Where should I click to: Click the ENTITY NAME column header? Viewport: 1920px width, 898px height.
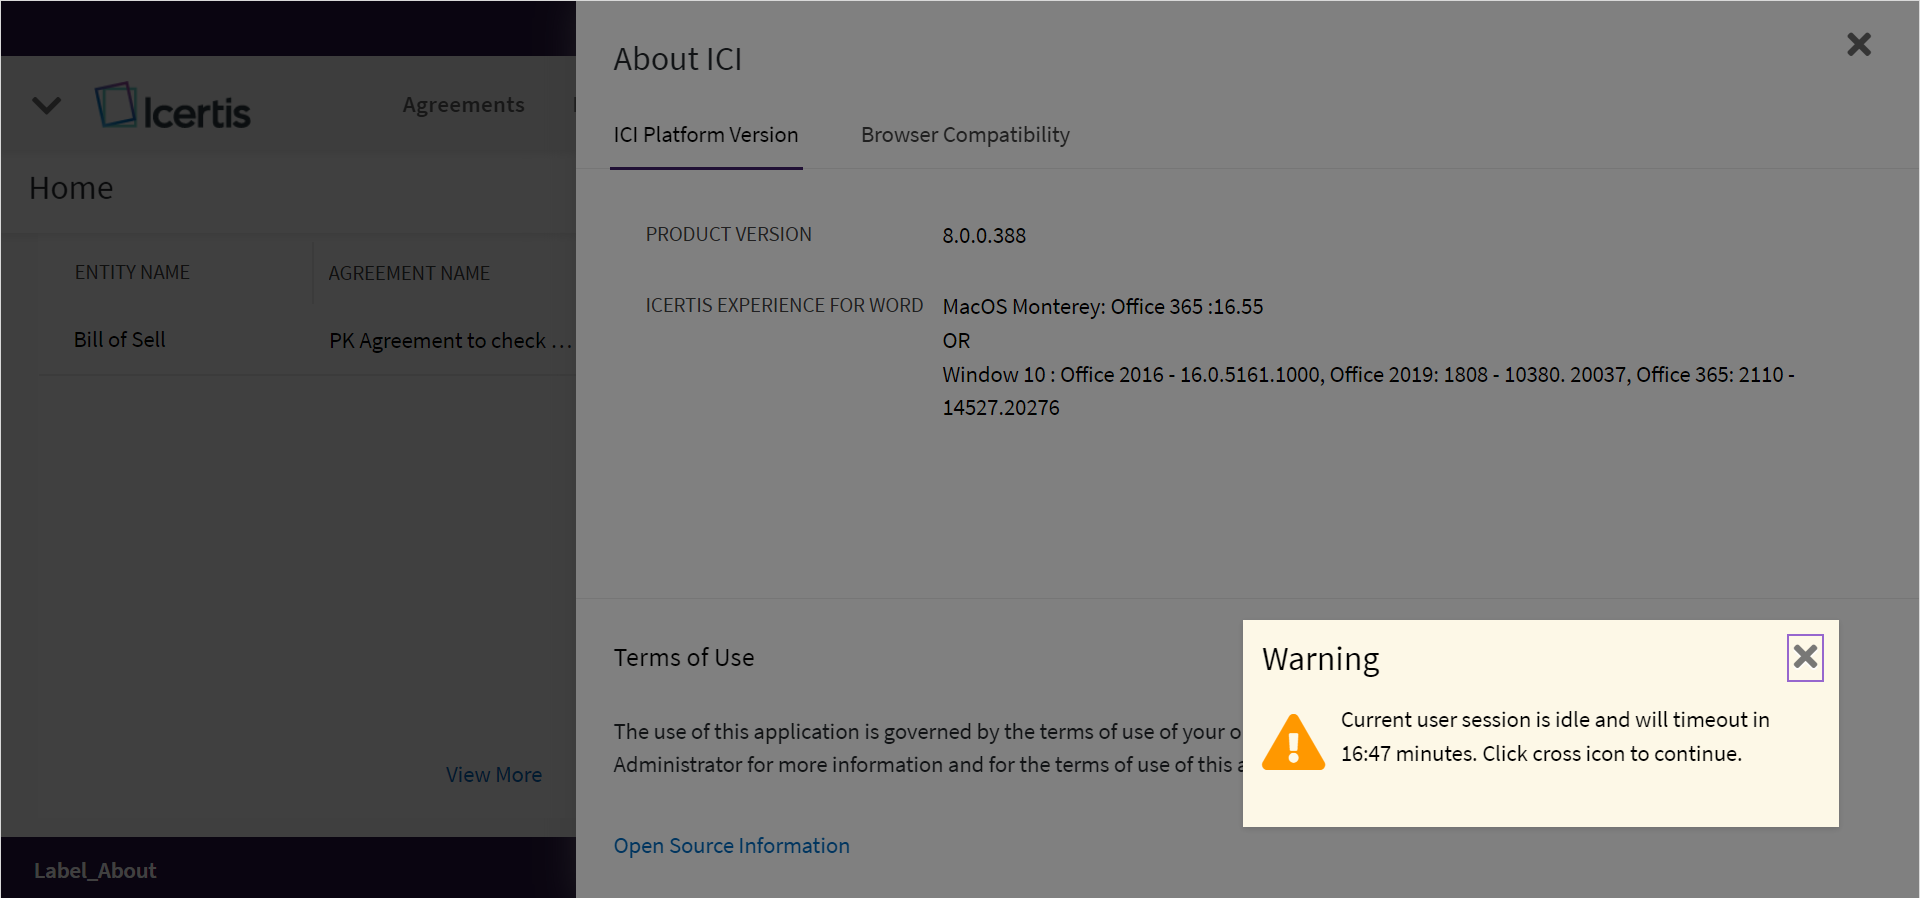(132, 273)
